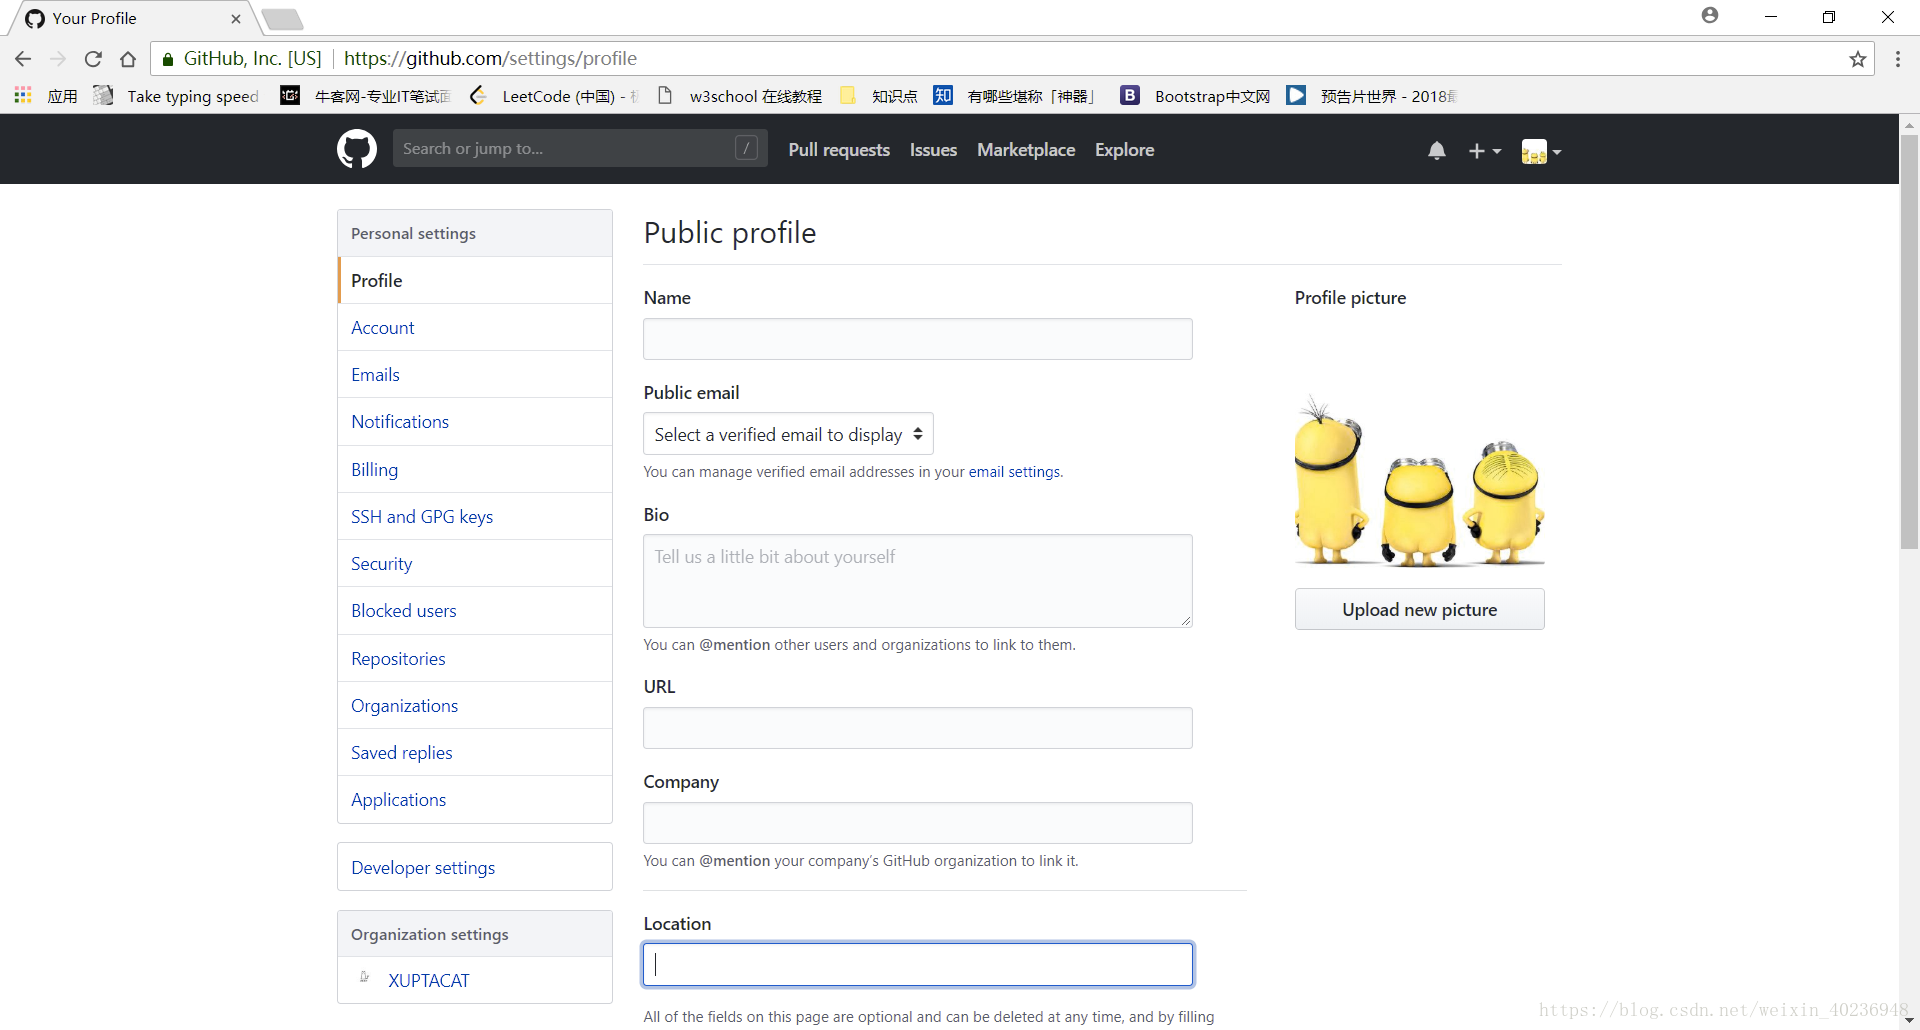Follow the email settings link
The image size is (1920, 1030).
coord(1014,472)
